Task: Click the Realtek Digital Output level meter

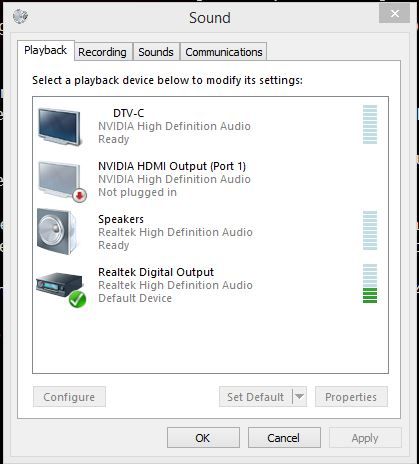Action: coord(370,283)
